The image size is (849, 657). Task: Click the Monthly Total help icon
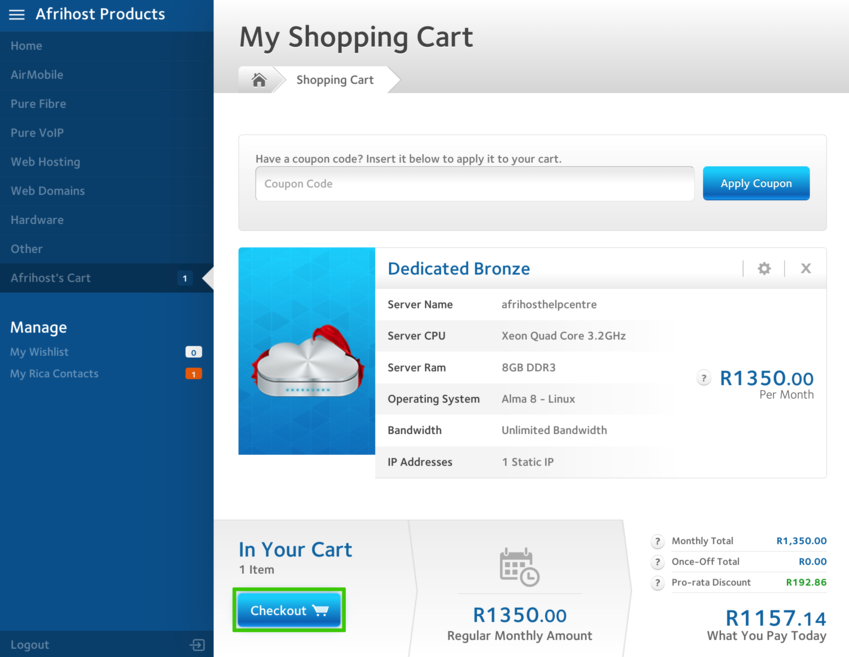coord(657,541)
